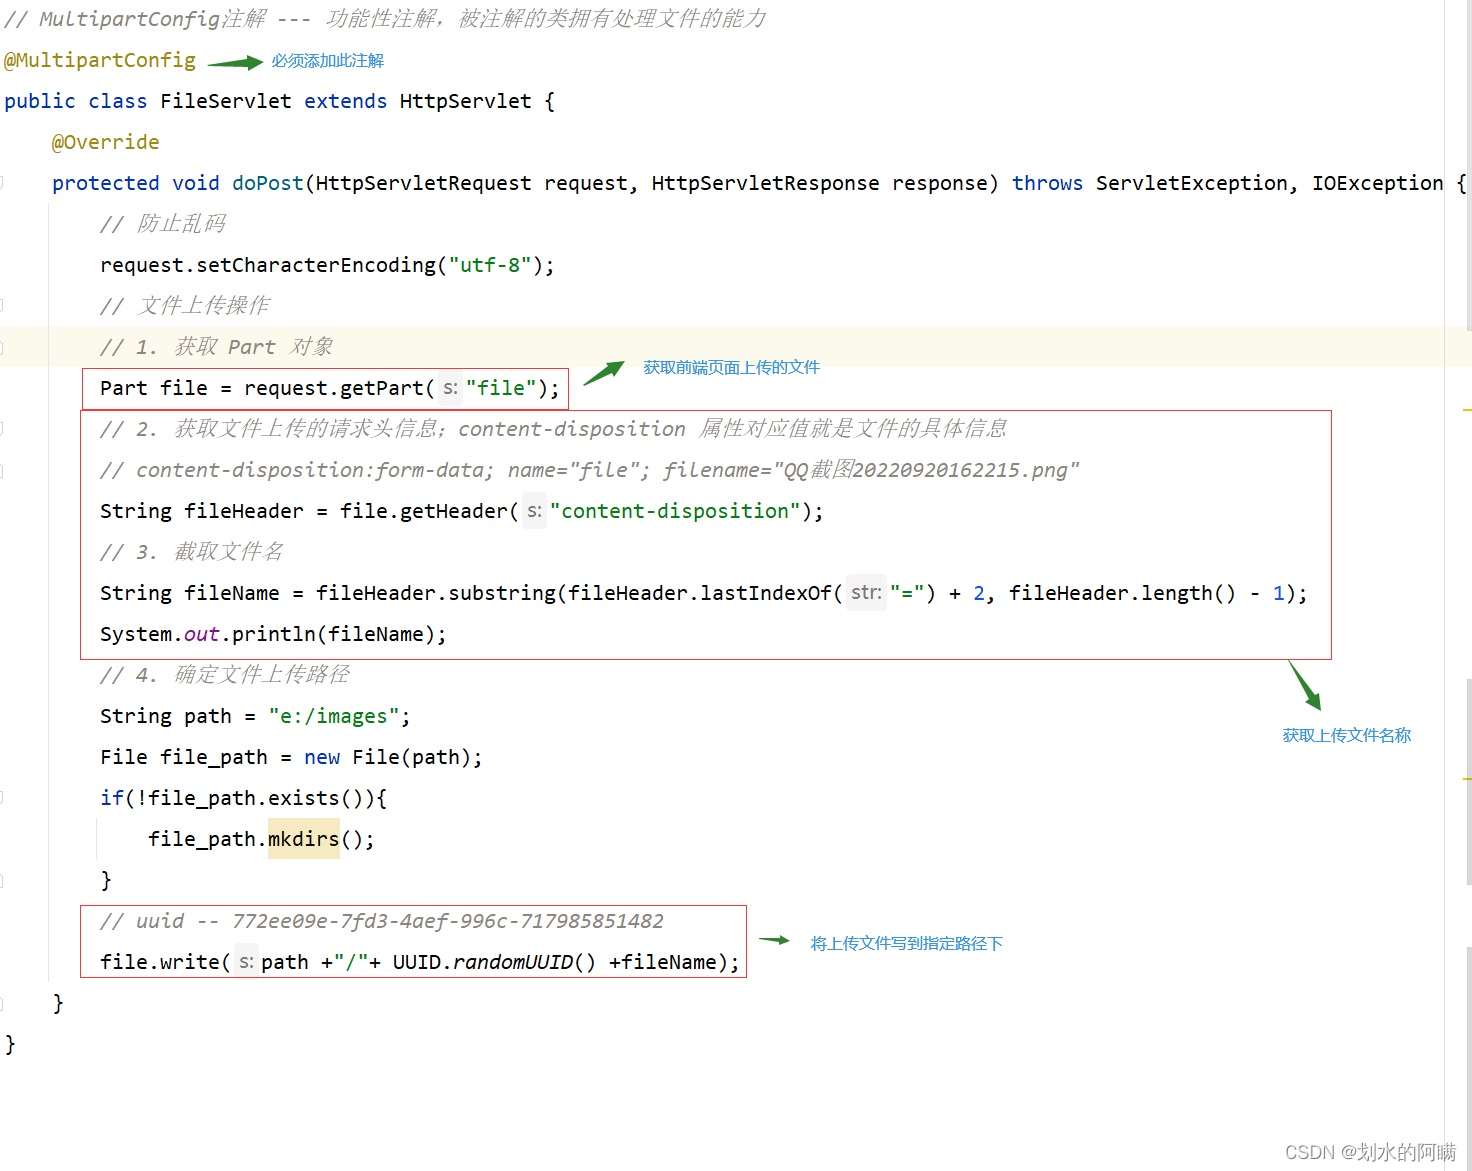The height and width of the screenshot is (1171, 1472).
Task: Click the if keyword before !file_path.exists()
Action: pyautogui.click(x=112, y=798)
